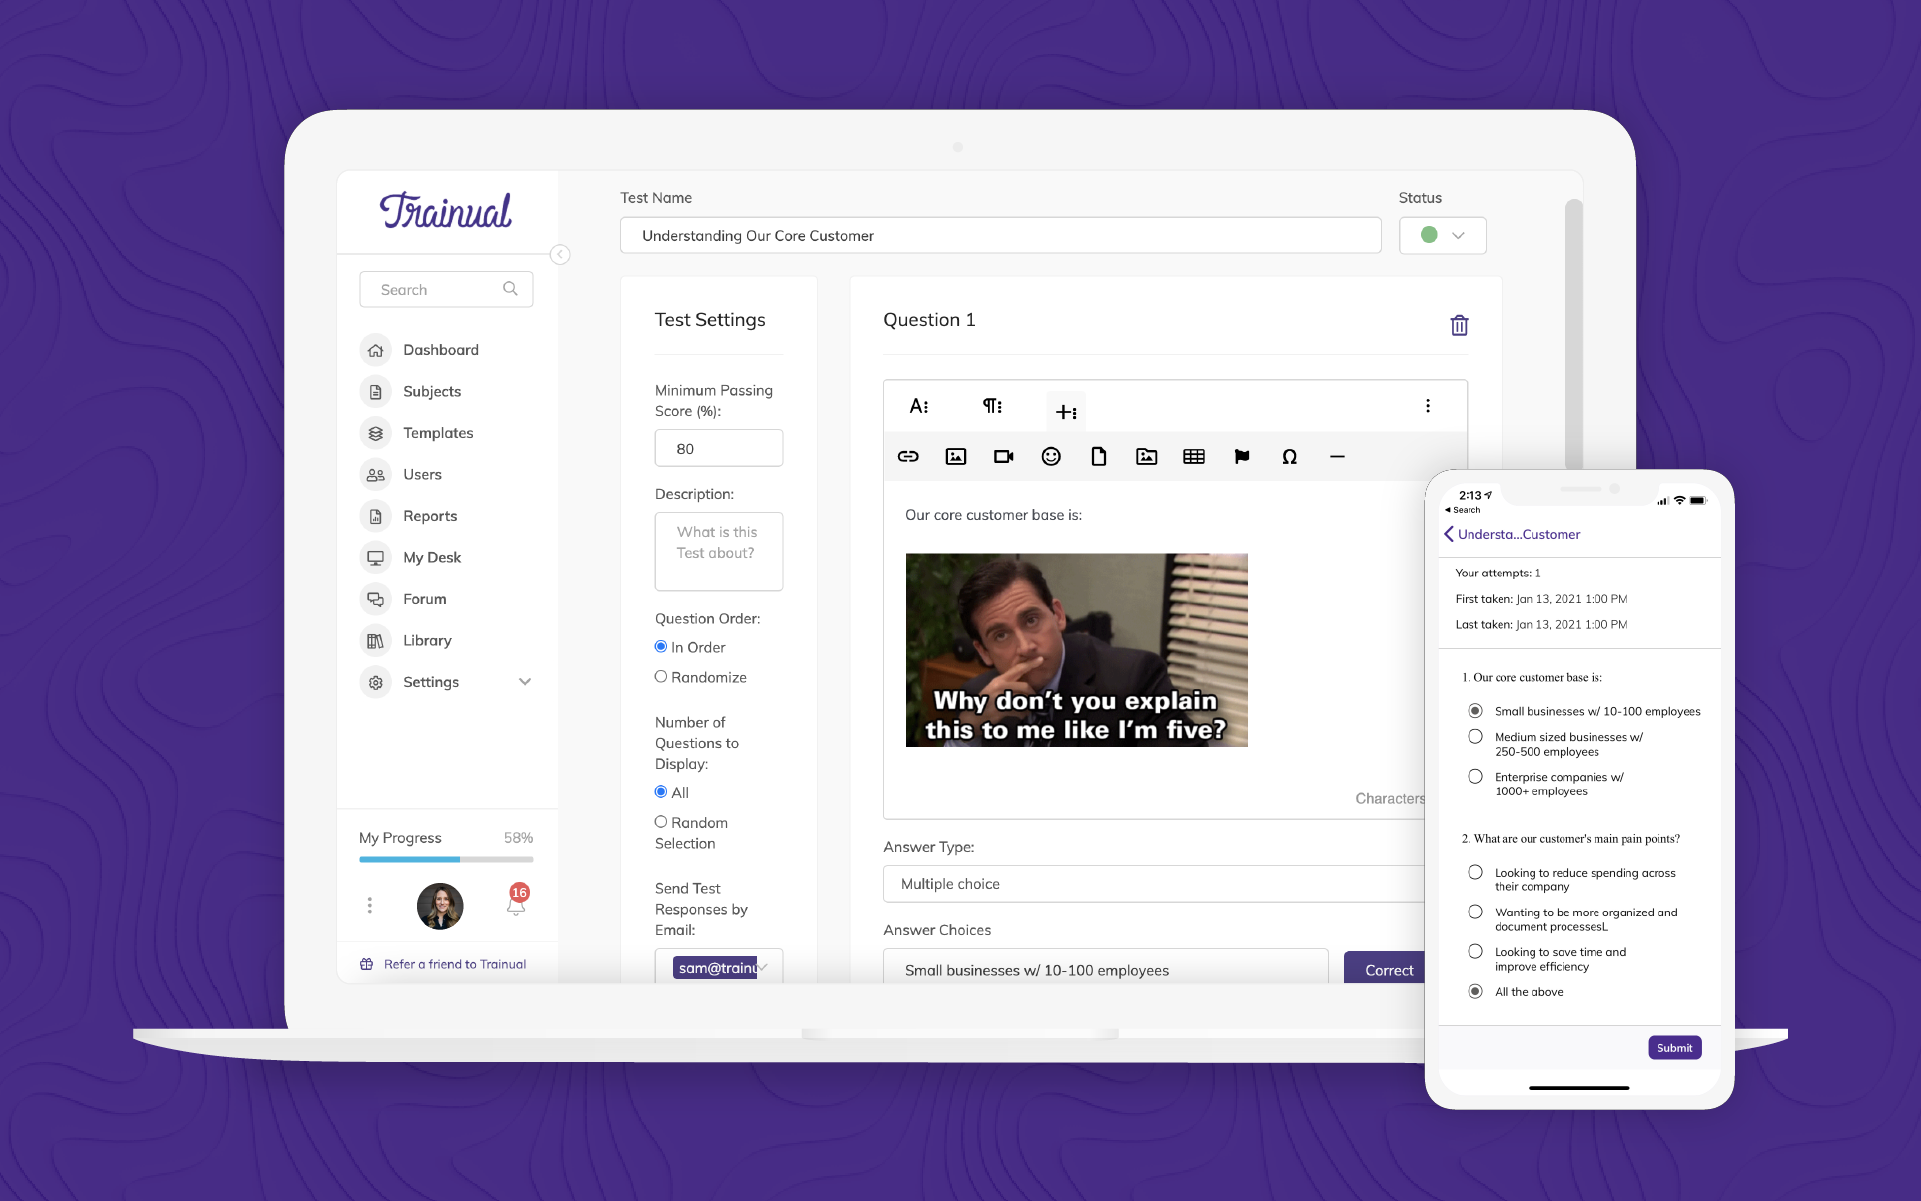Open Dashboard from the sidebar

(440, 350)
